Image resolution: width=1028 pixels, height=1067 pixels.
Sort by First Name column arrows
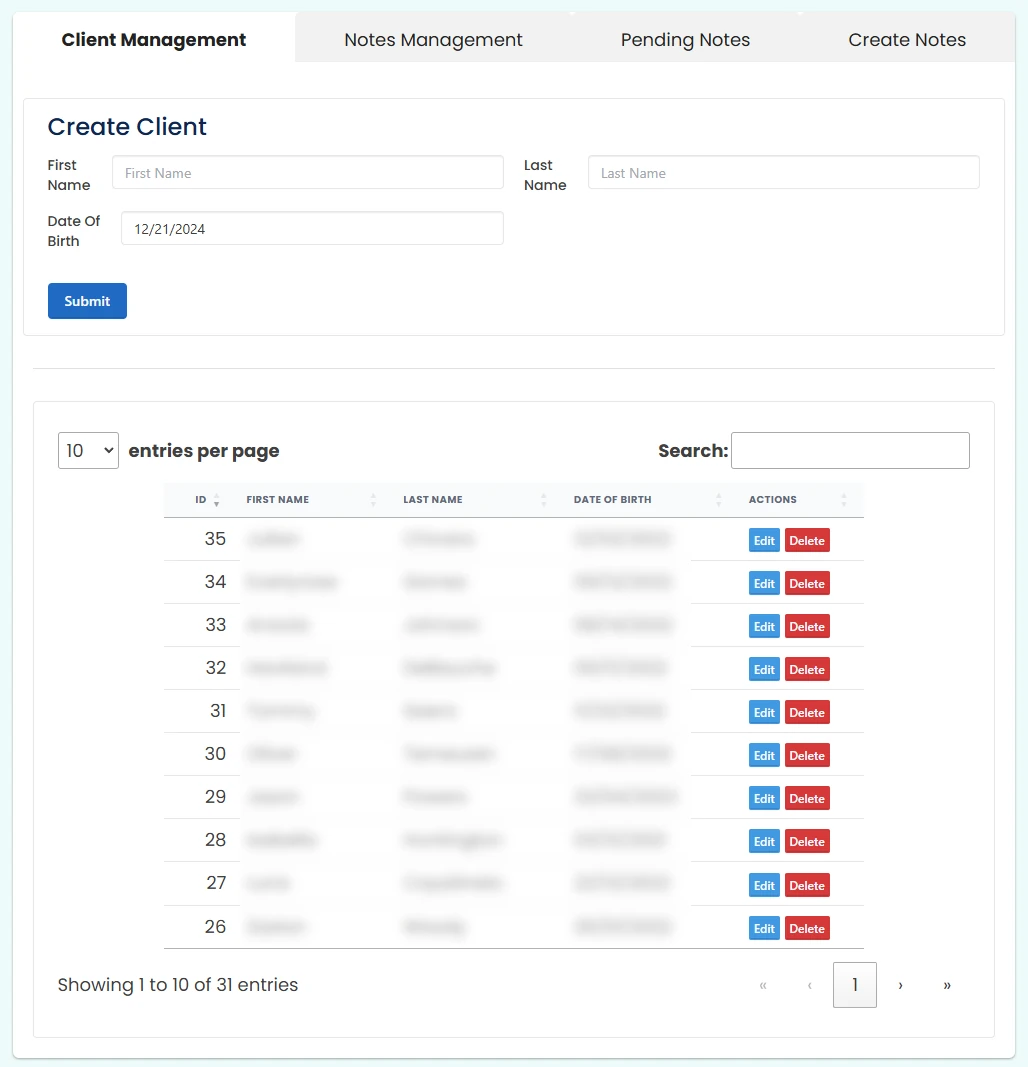(373, 500)
